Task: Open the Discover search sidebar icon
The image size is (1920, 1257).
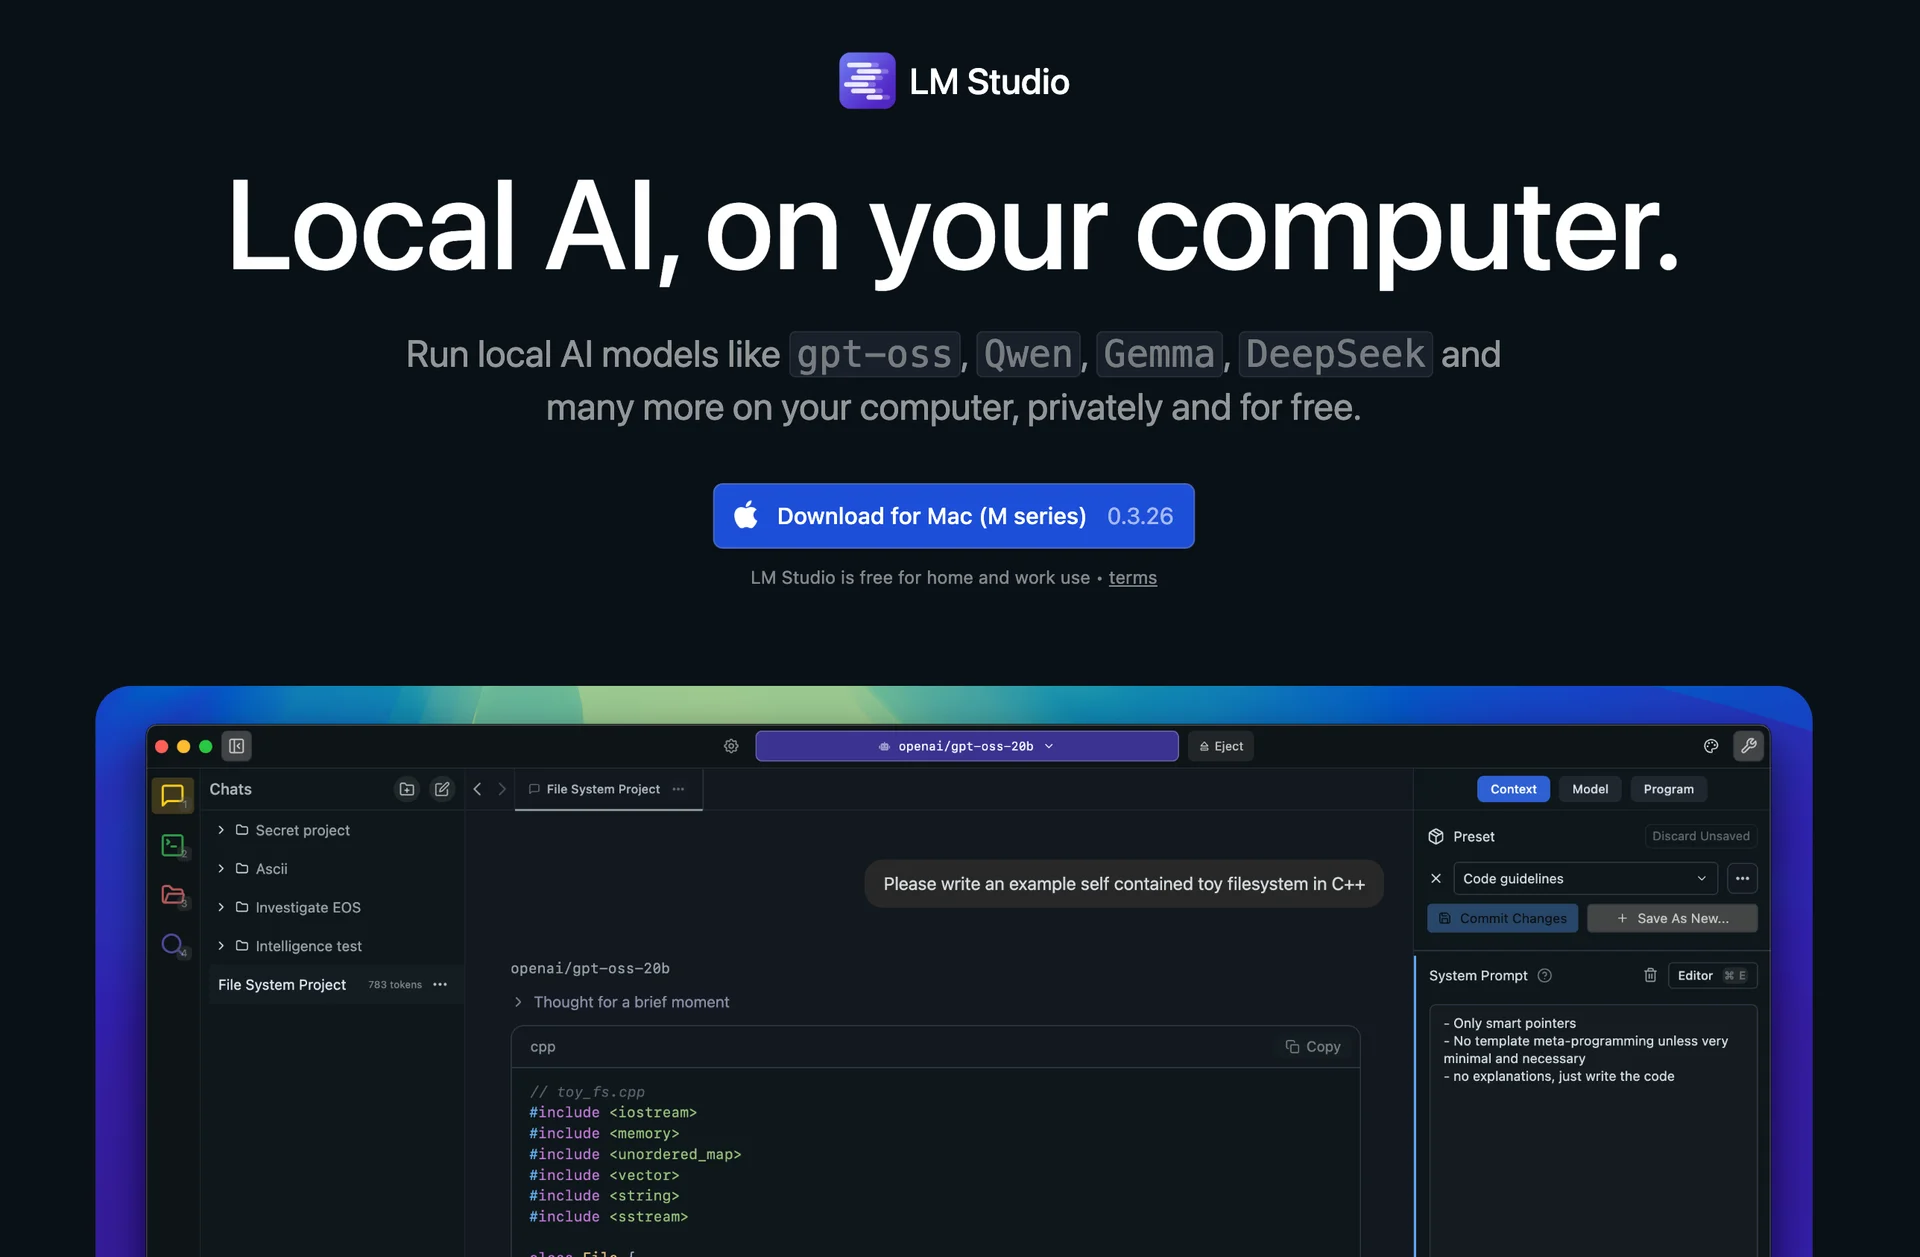Action: click(172, 944)
